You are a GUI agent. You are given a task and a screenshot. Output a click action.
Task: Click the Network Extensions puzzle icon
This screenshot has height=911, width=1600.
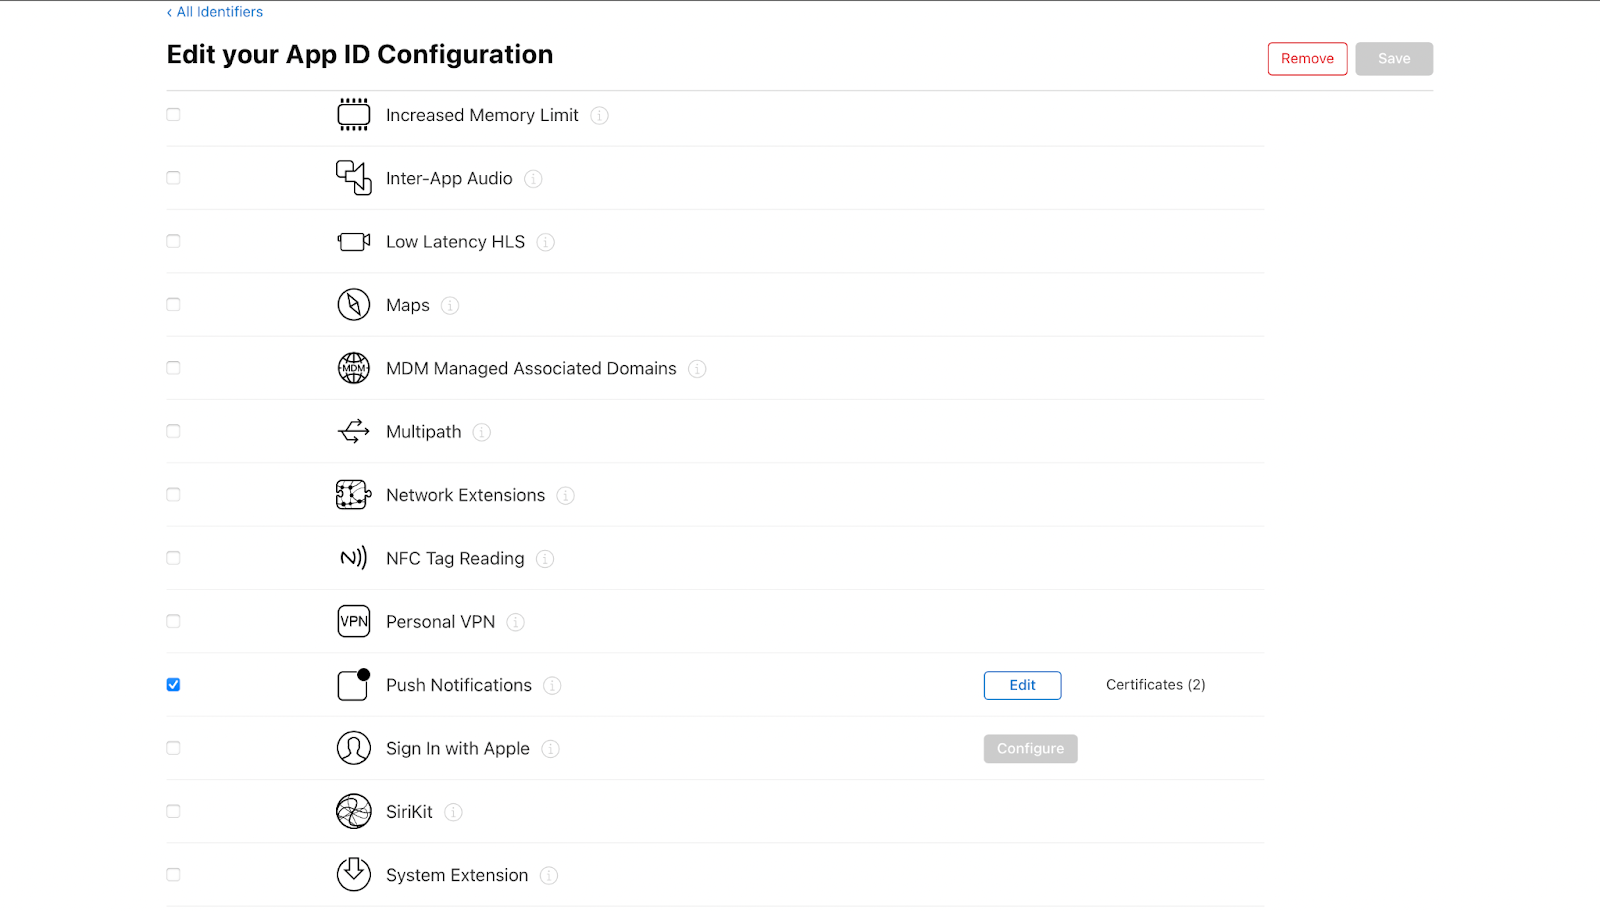coord(353,494)
